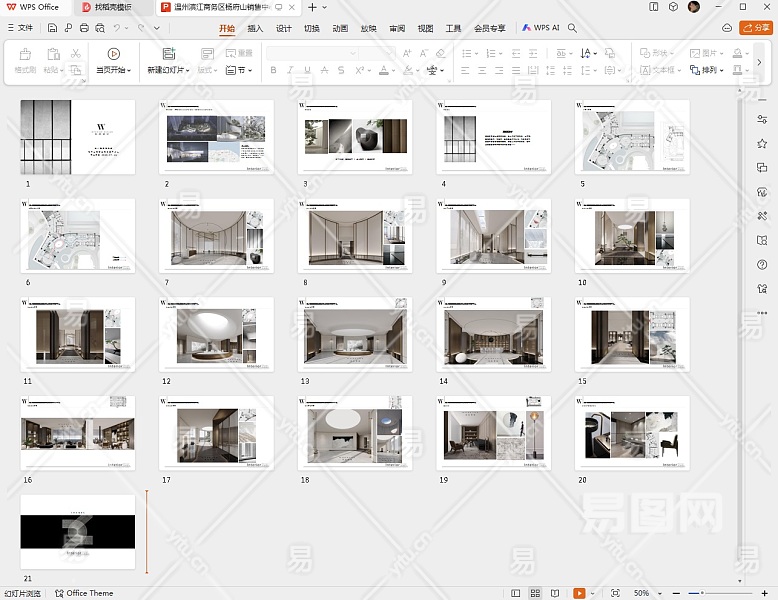The height and width of the screenshot is (600, 778).
Task: Click the orange 分享 share button
Action: 755,28
